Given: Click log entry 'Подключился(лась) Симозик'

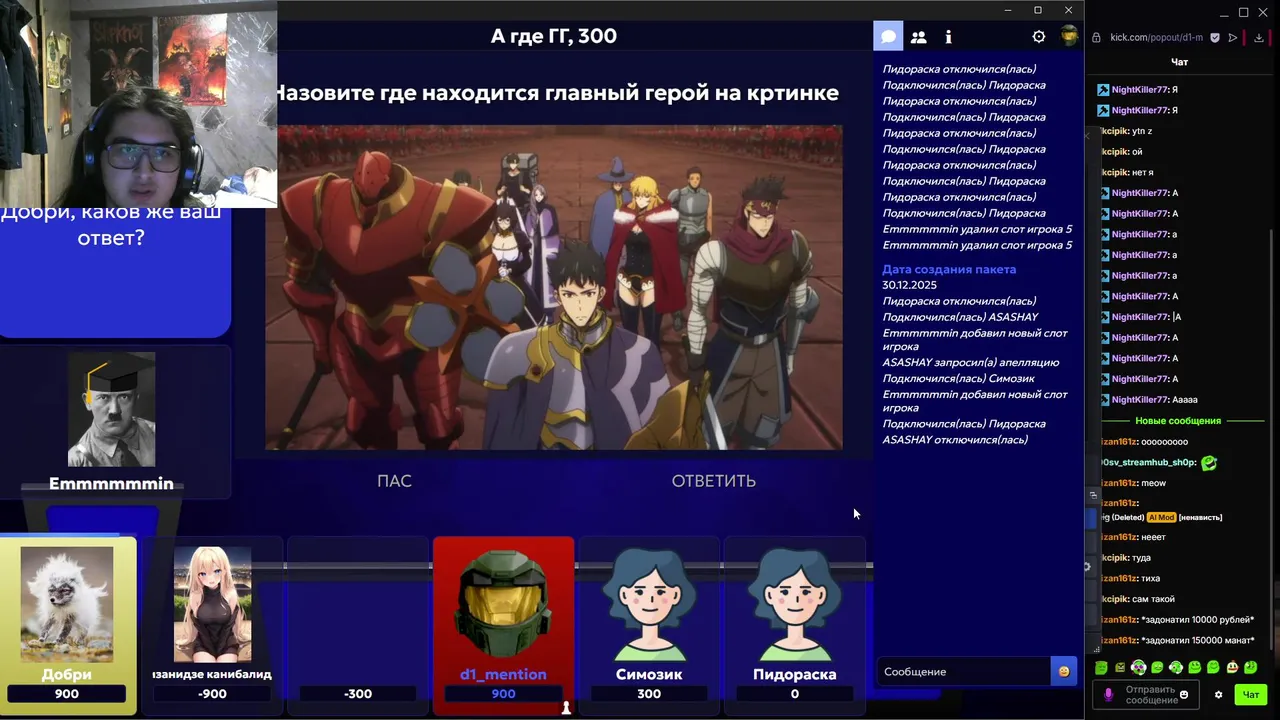Looking at the screenshot, I should click(x=958, y=378).
